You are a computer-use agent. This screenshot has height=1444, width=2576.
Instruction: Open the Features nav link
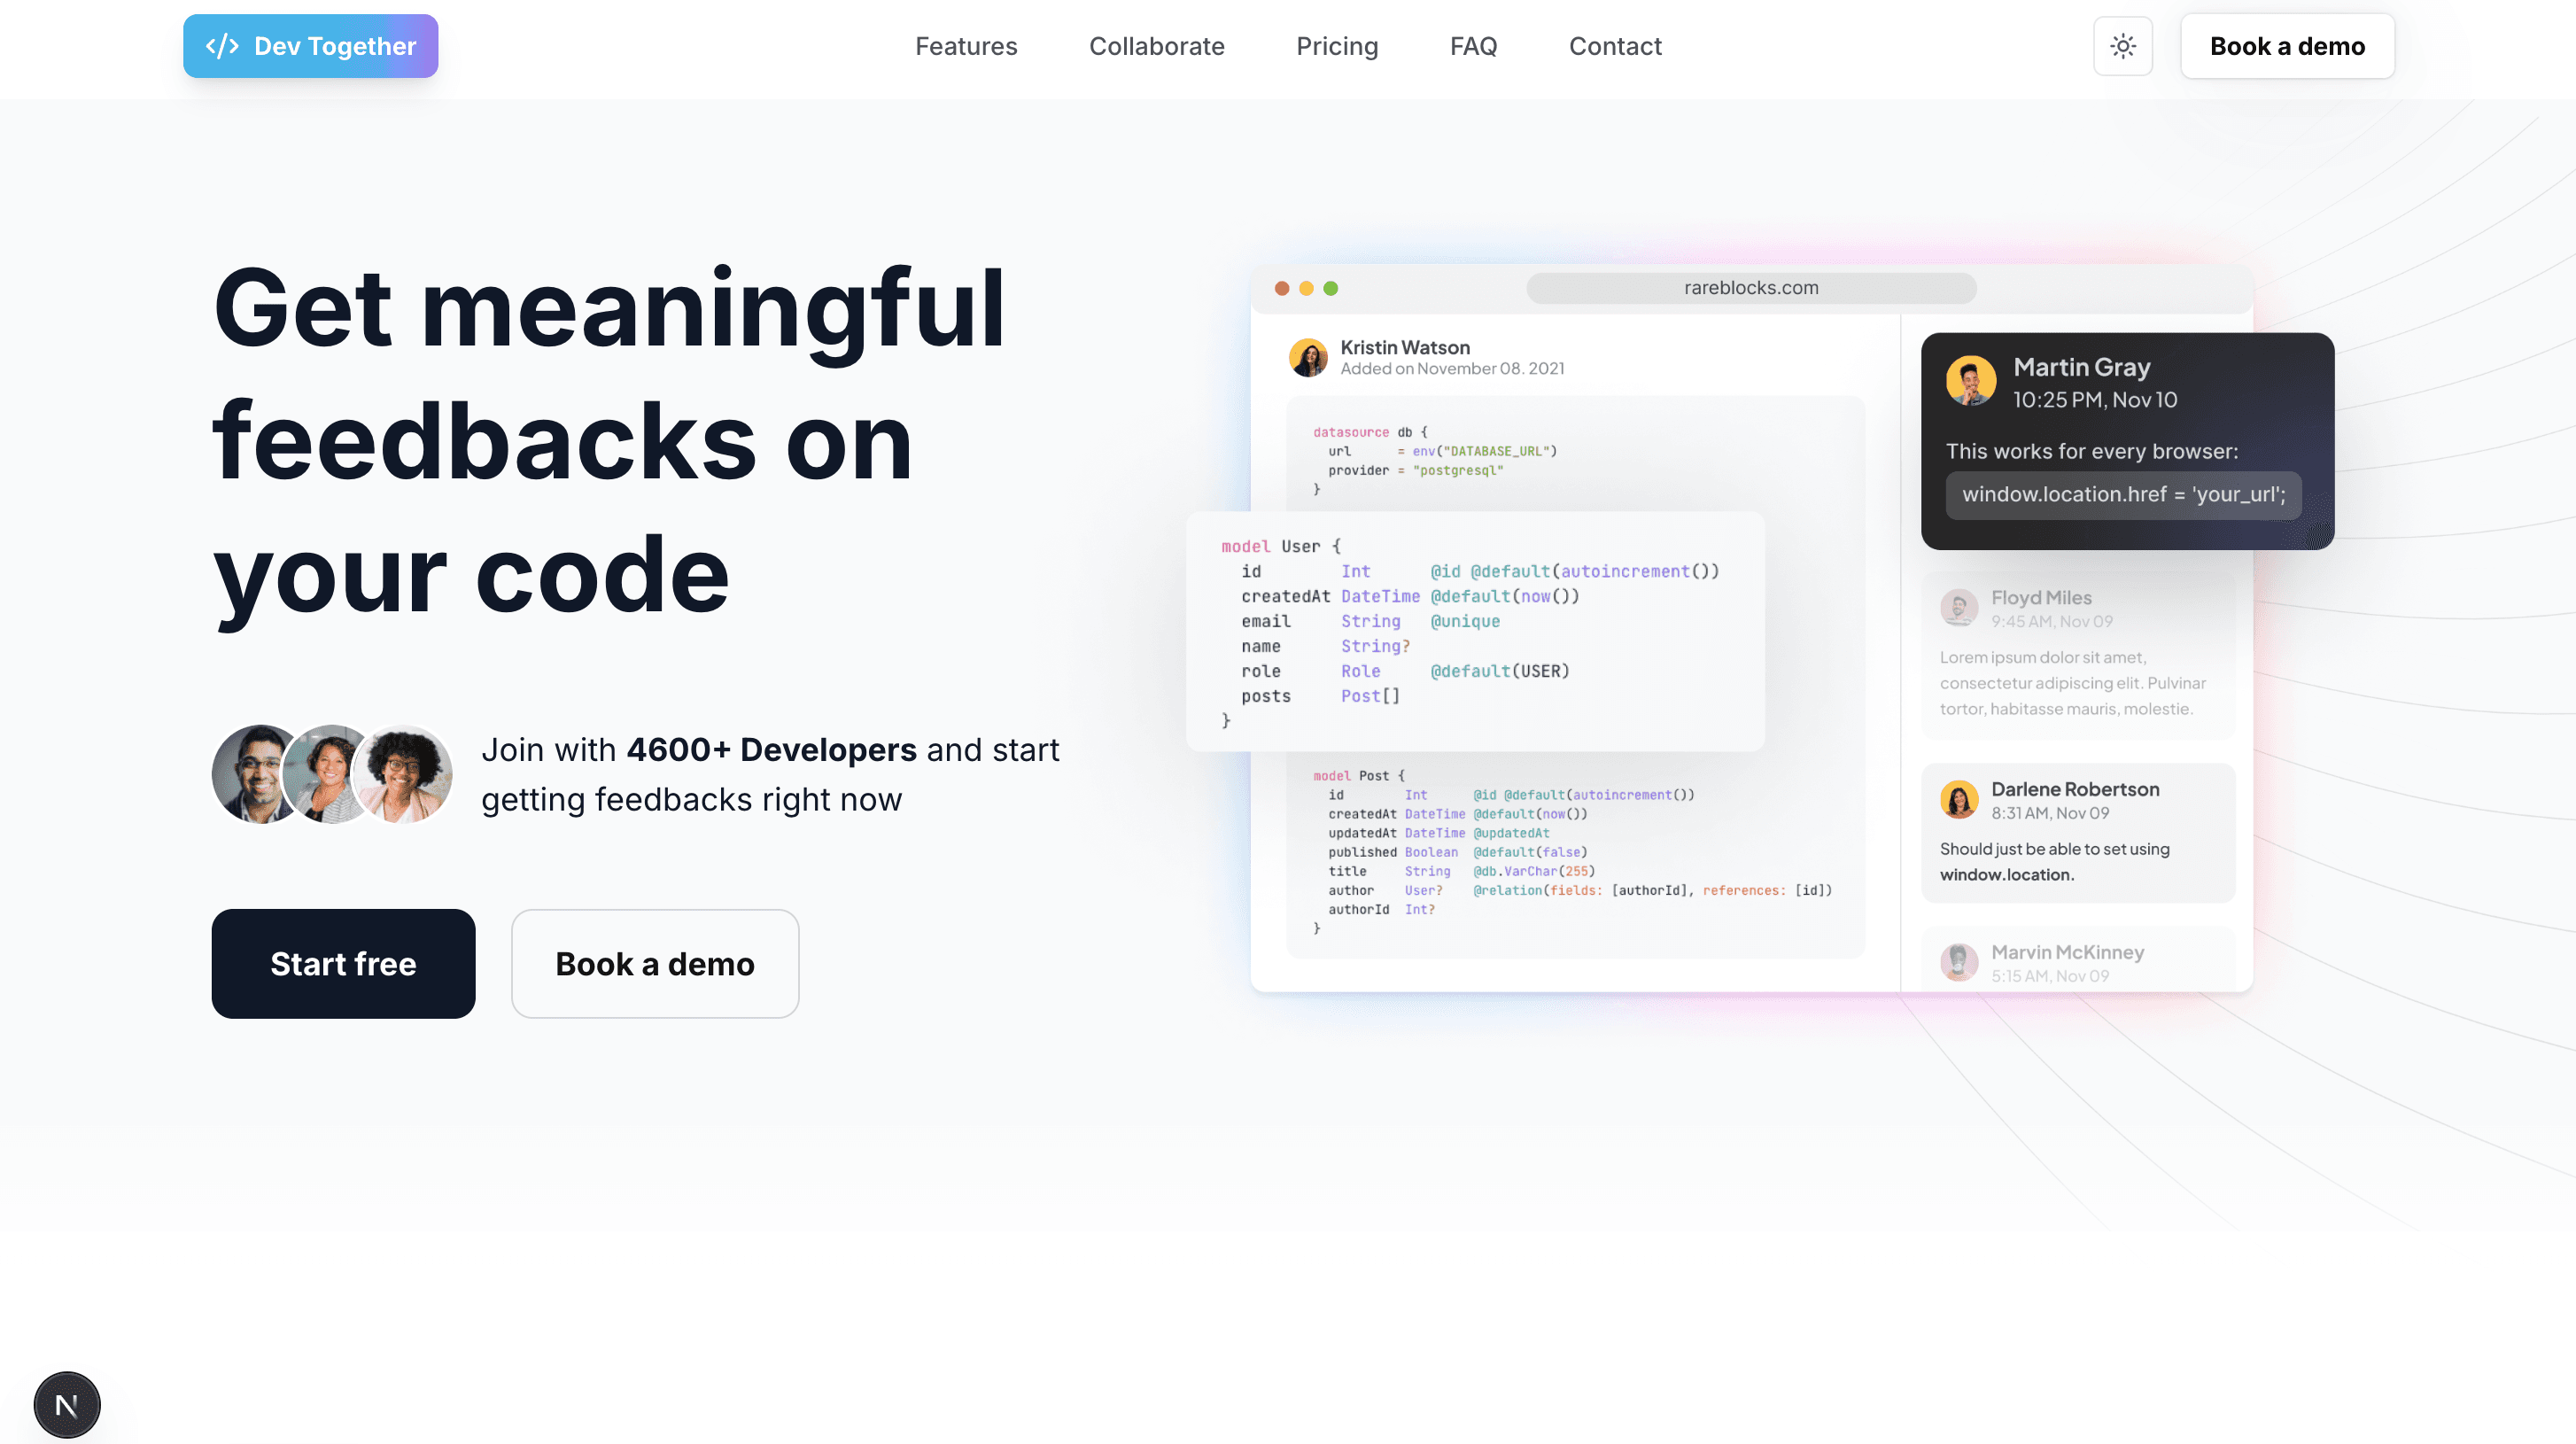tap(965, 46)
